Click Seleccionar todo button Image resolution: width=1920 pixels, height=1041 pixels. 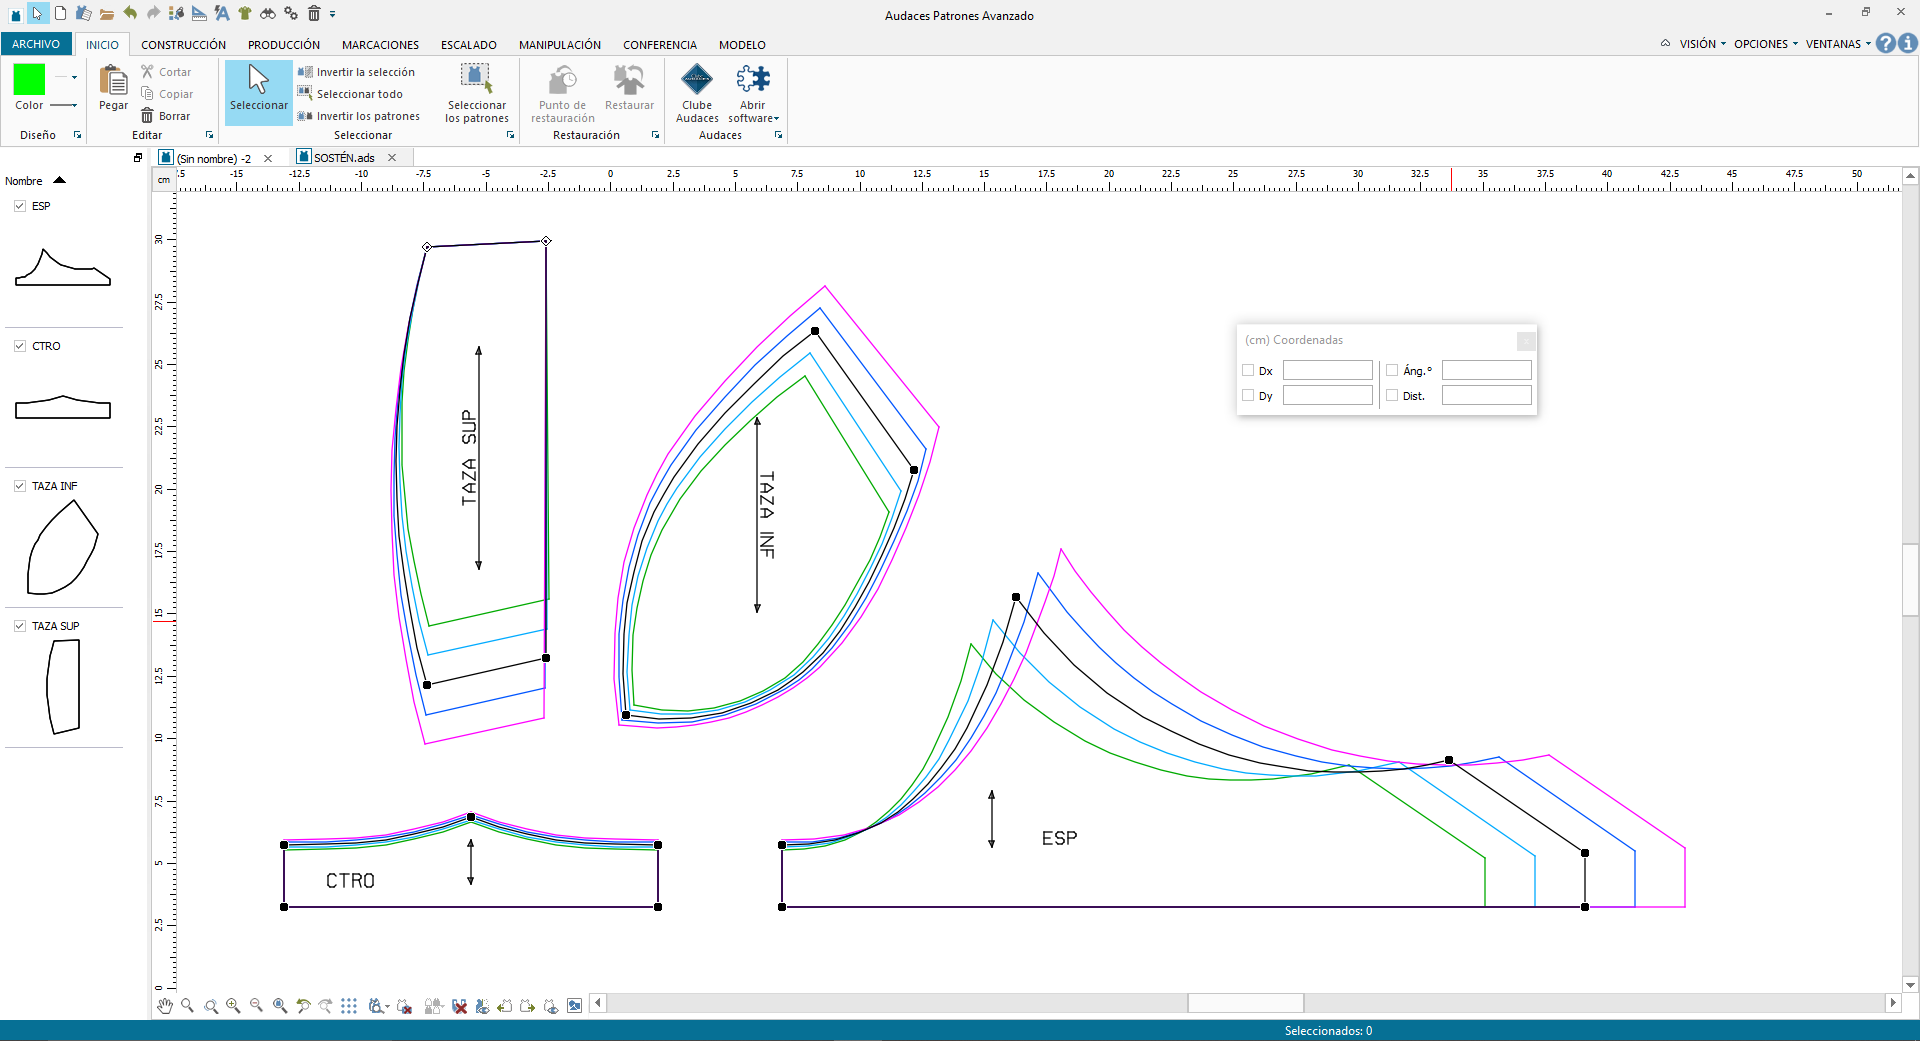pos(359,94)
